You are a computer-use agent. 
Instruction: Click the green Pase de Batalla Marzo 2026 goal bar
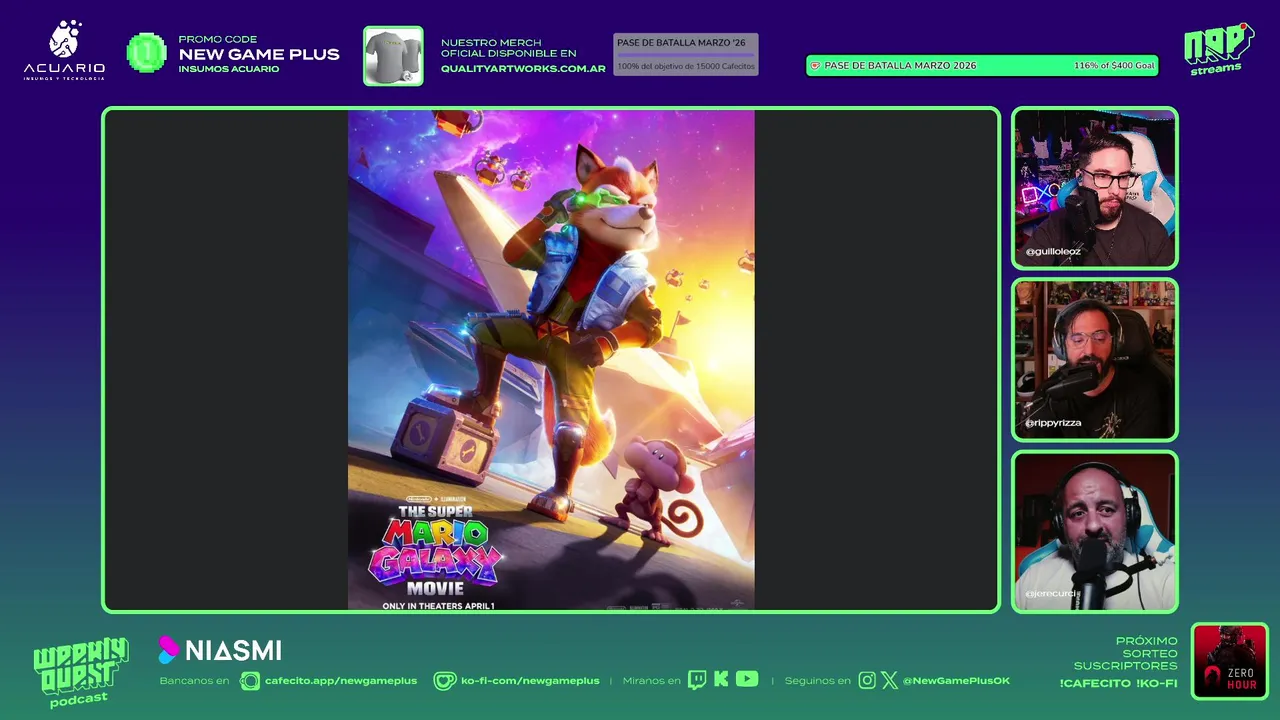point(982,65)
